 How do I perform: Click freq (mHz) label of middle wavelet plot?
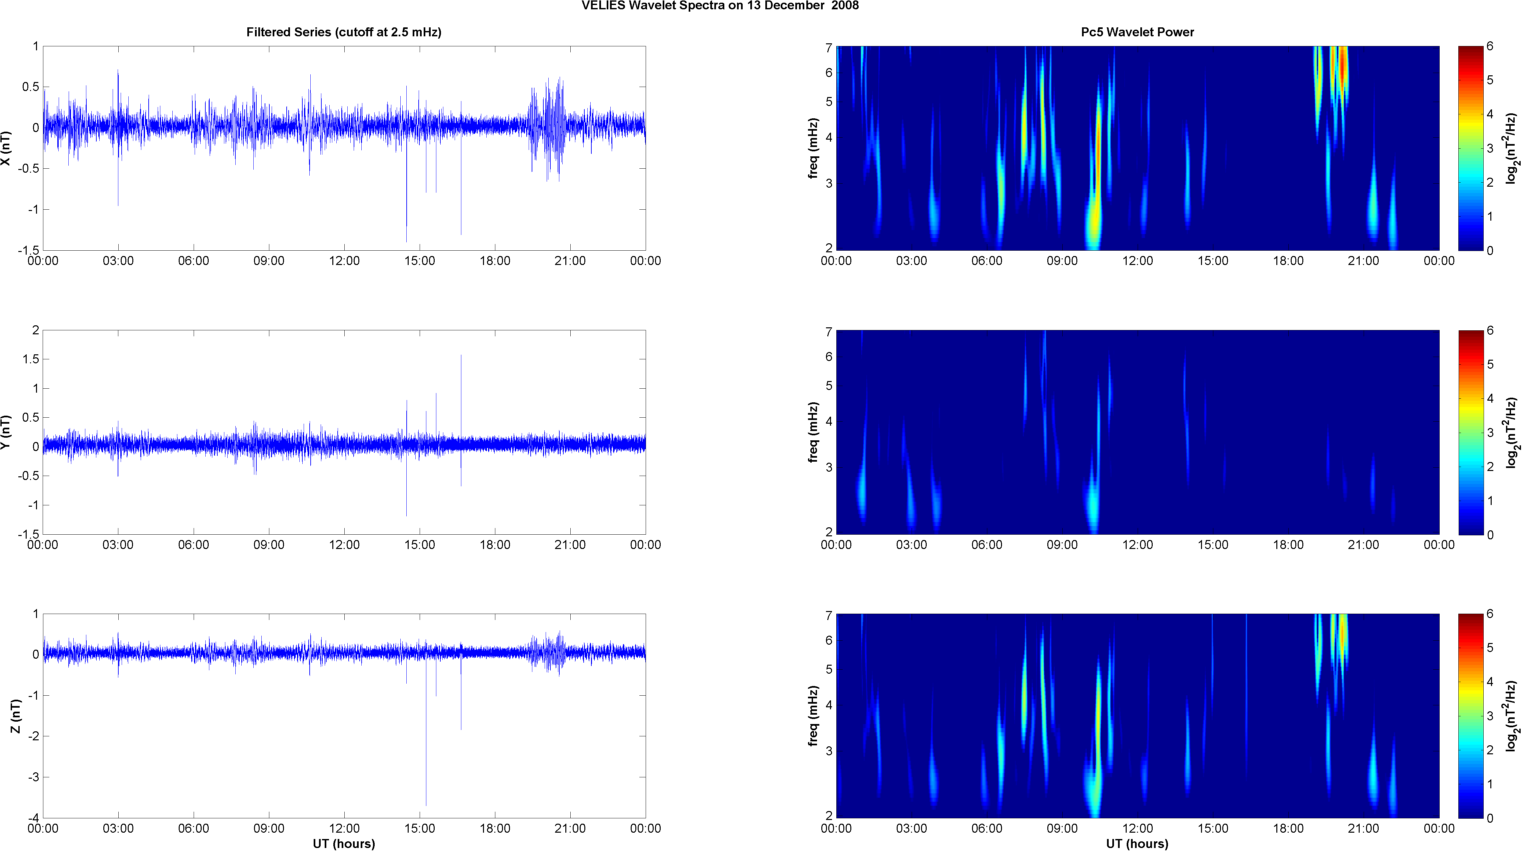coord(814,432)
